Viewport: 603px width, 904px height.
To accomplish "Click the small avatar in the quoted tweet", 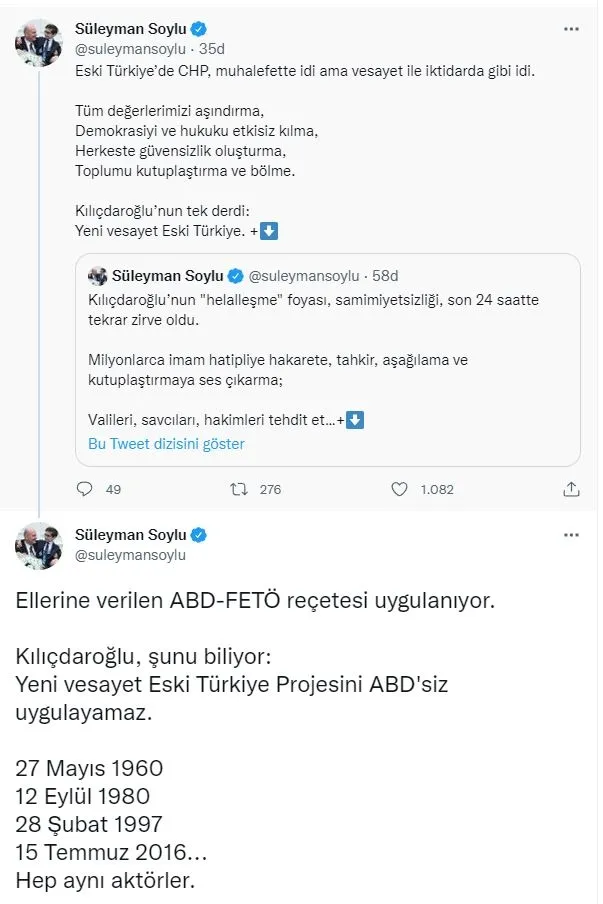I will point(98,277).
